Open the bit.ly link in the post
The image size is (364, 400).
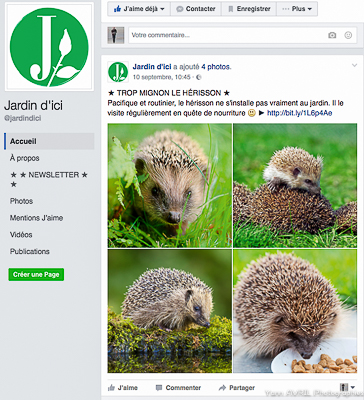coord(300,113)
